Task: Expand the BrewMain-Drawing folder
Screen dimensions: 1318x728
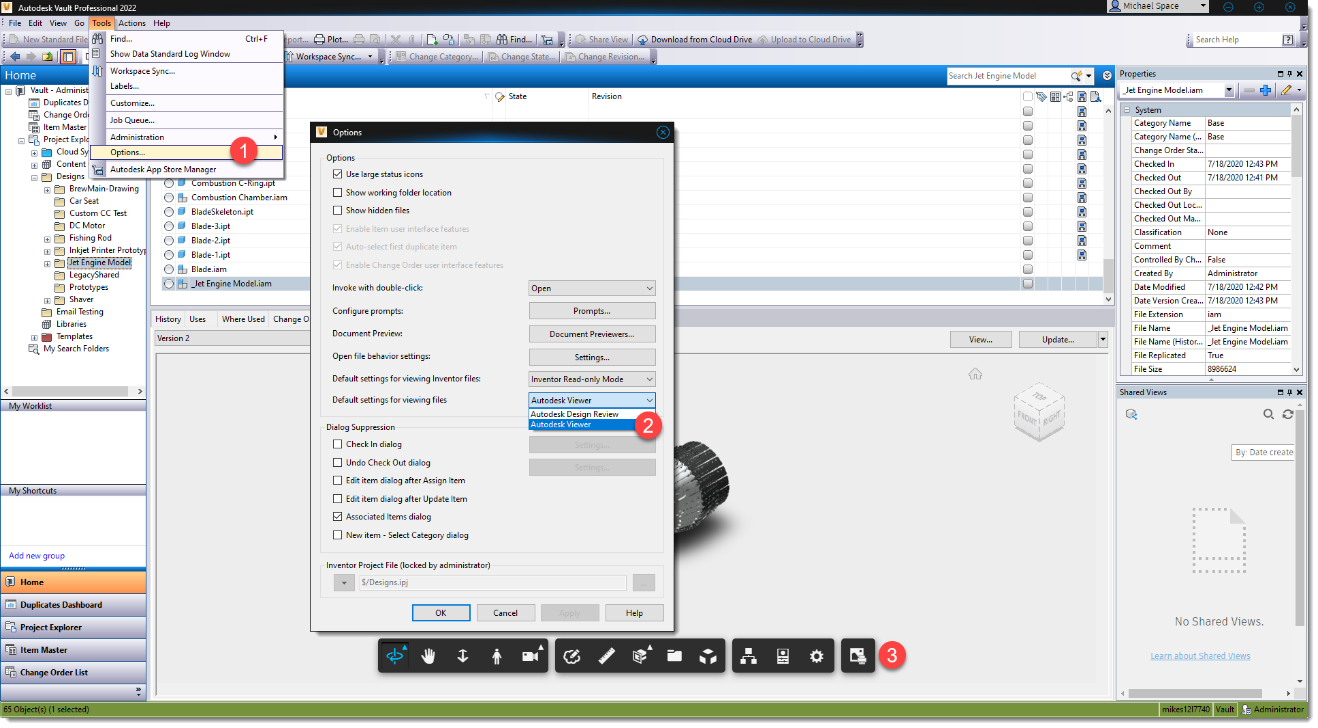Action: (x=47, y=188)
